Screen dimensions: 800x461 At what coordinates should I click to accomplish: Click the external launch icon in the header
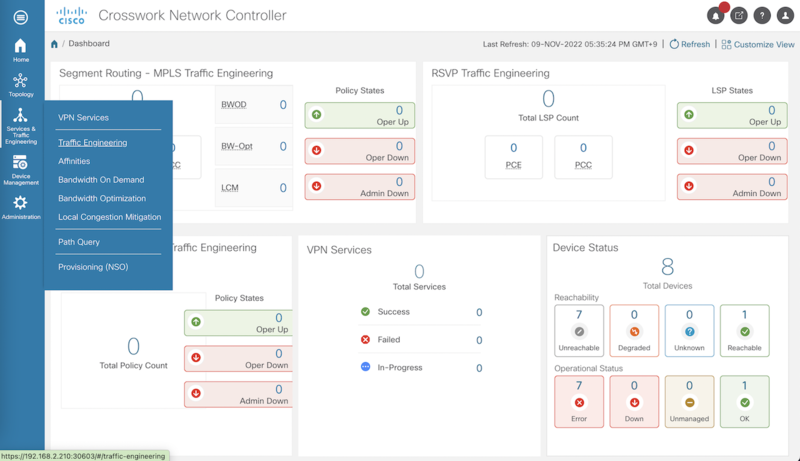[x=739, y=15]
